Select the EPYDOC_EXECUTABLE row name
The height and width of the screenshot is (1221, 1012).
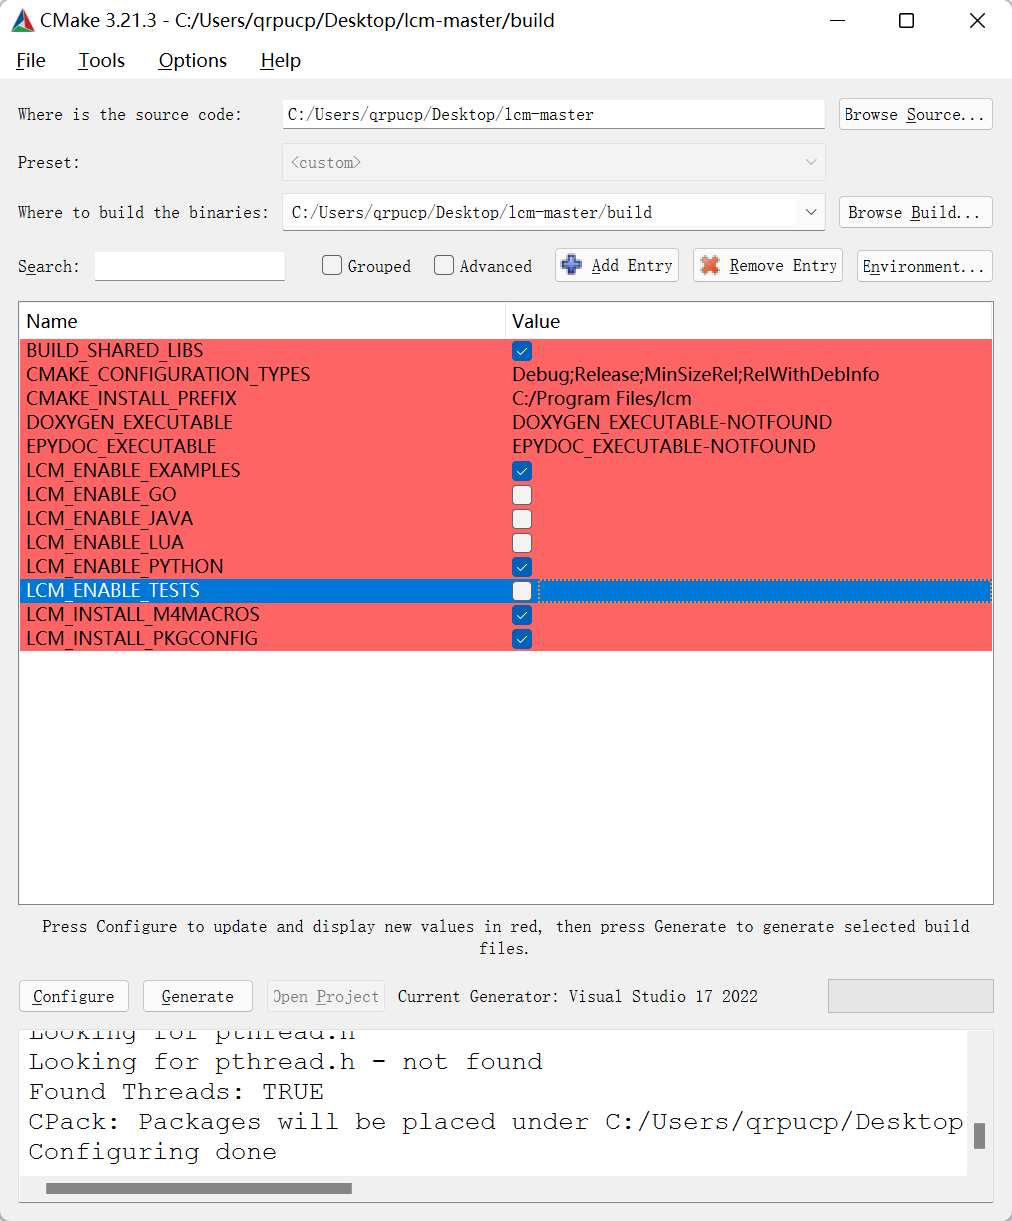pyautogui.click(x=121, y=446)
